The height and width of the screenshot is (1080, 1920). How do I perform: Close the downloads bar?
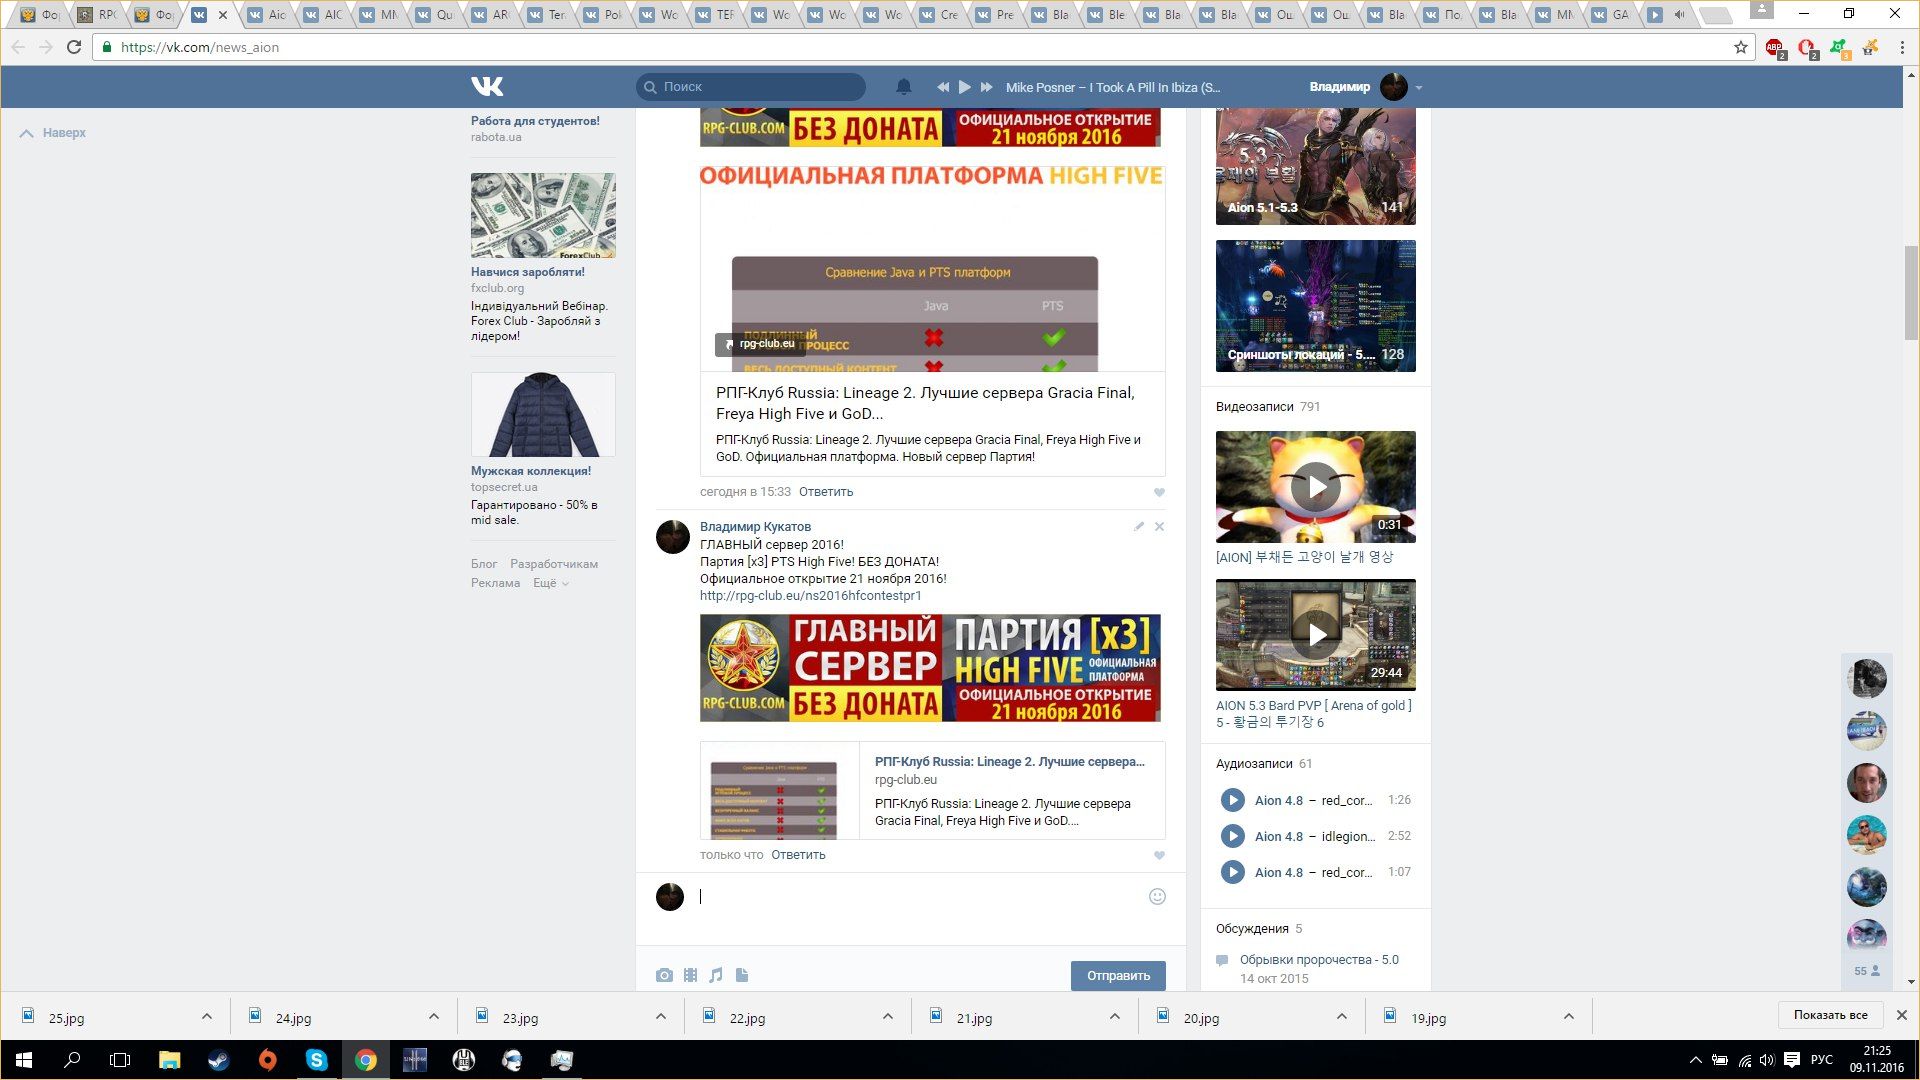1902,1015
